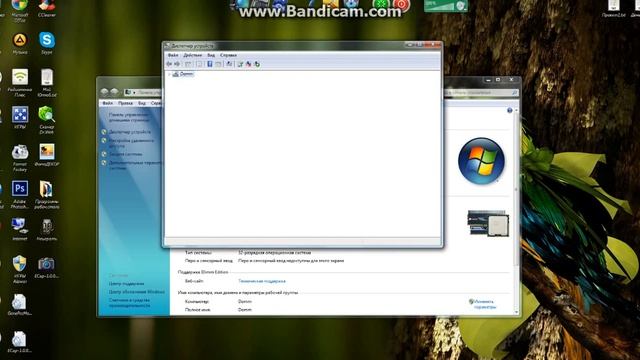Screen dimensions: 640x360
Task: Open the Format Factory desktop shortcut
Action: [20, 158]
